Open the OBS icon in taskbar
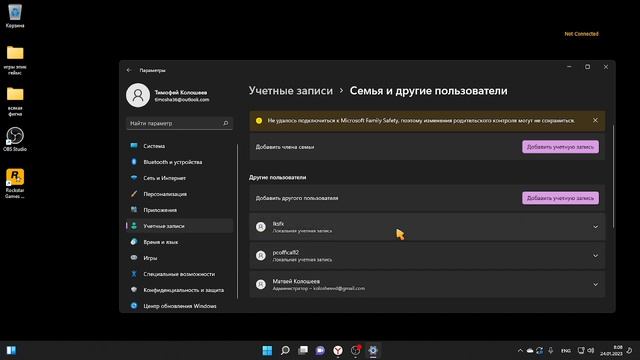Viewport: 640px width, 360px height. [356, 350]
